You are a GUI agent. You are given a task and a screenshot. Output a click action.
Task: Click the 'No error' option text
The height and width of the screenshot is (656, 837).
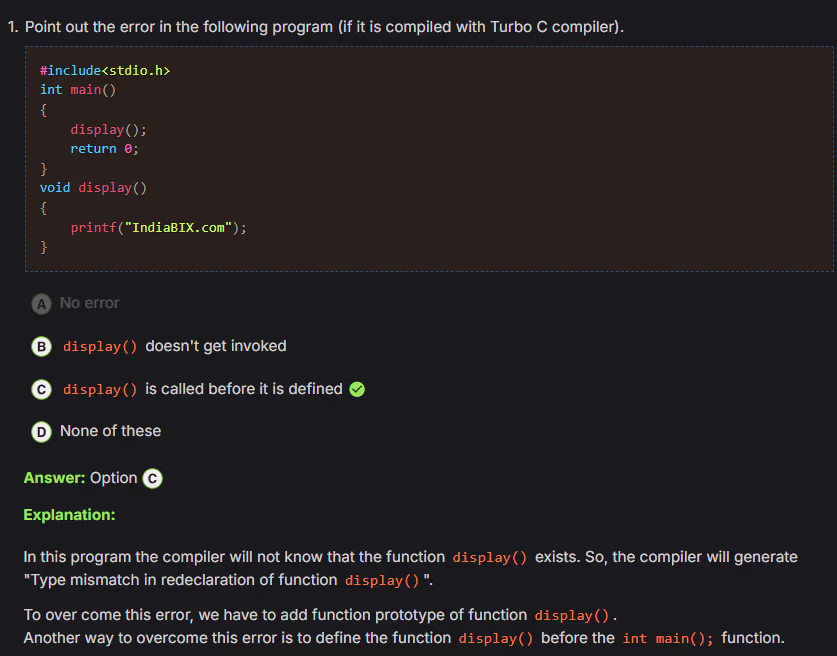pos(89,303)
